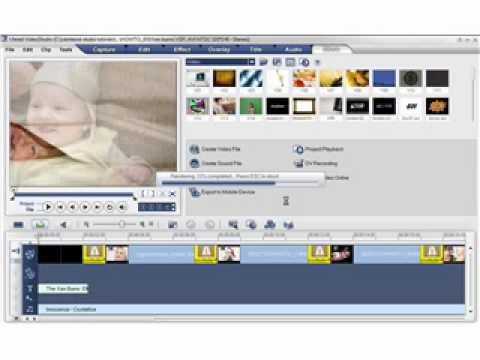The image size is (480, 360).
Task: Set the mark-in bracket point
Action: coord(143,194)
